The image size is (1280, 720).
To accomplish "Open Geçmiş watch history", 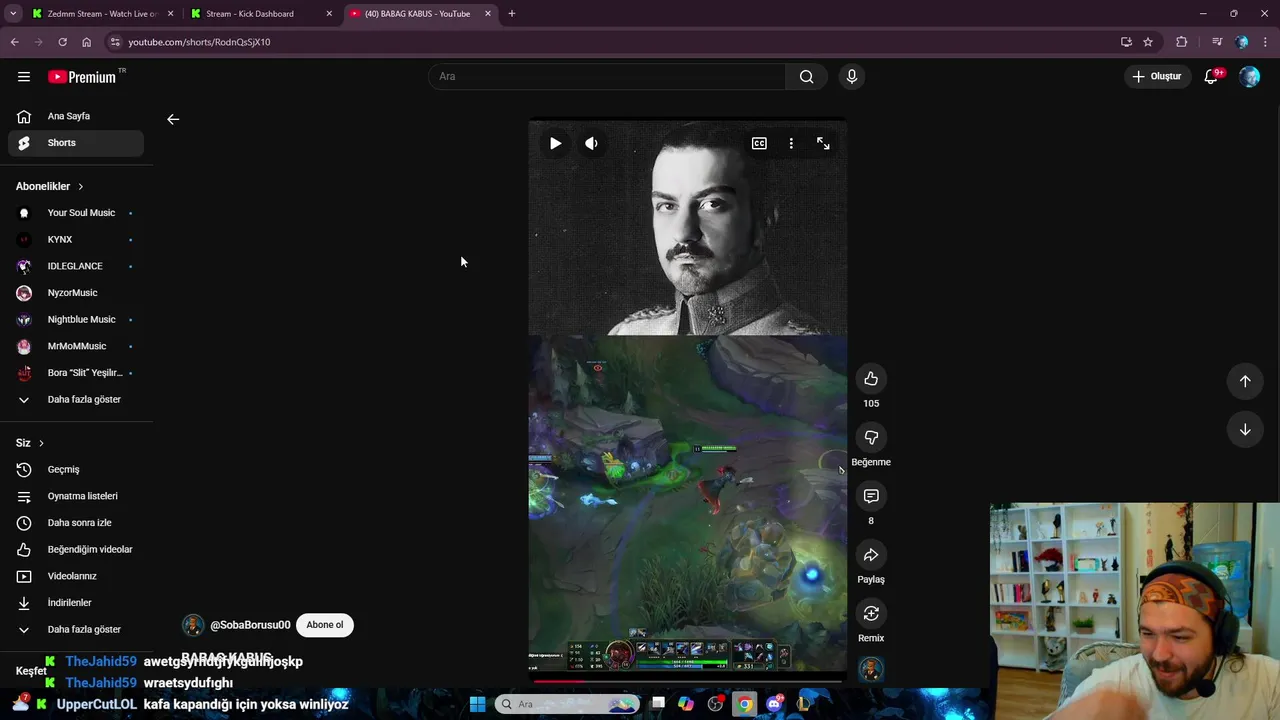I will pos(76,470).
